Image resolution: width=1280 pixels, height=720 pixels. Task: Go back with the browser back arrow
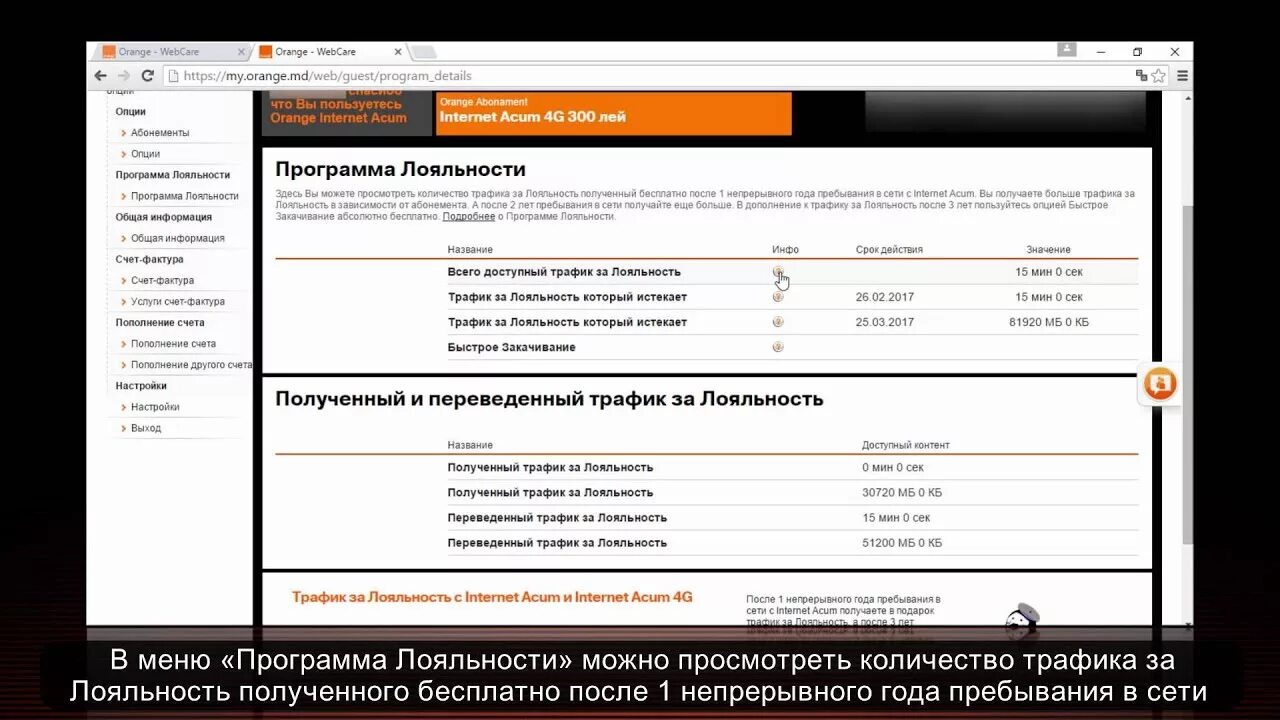pos(100,76)
